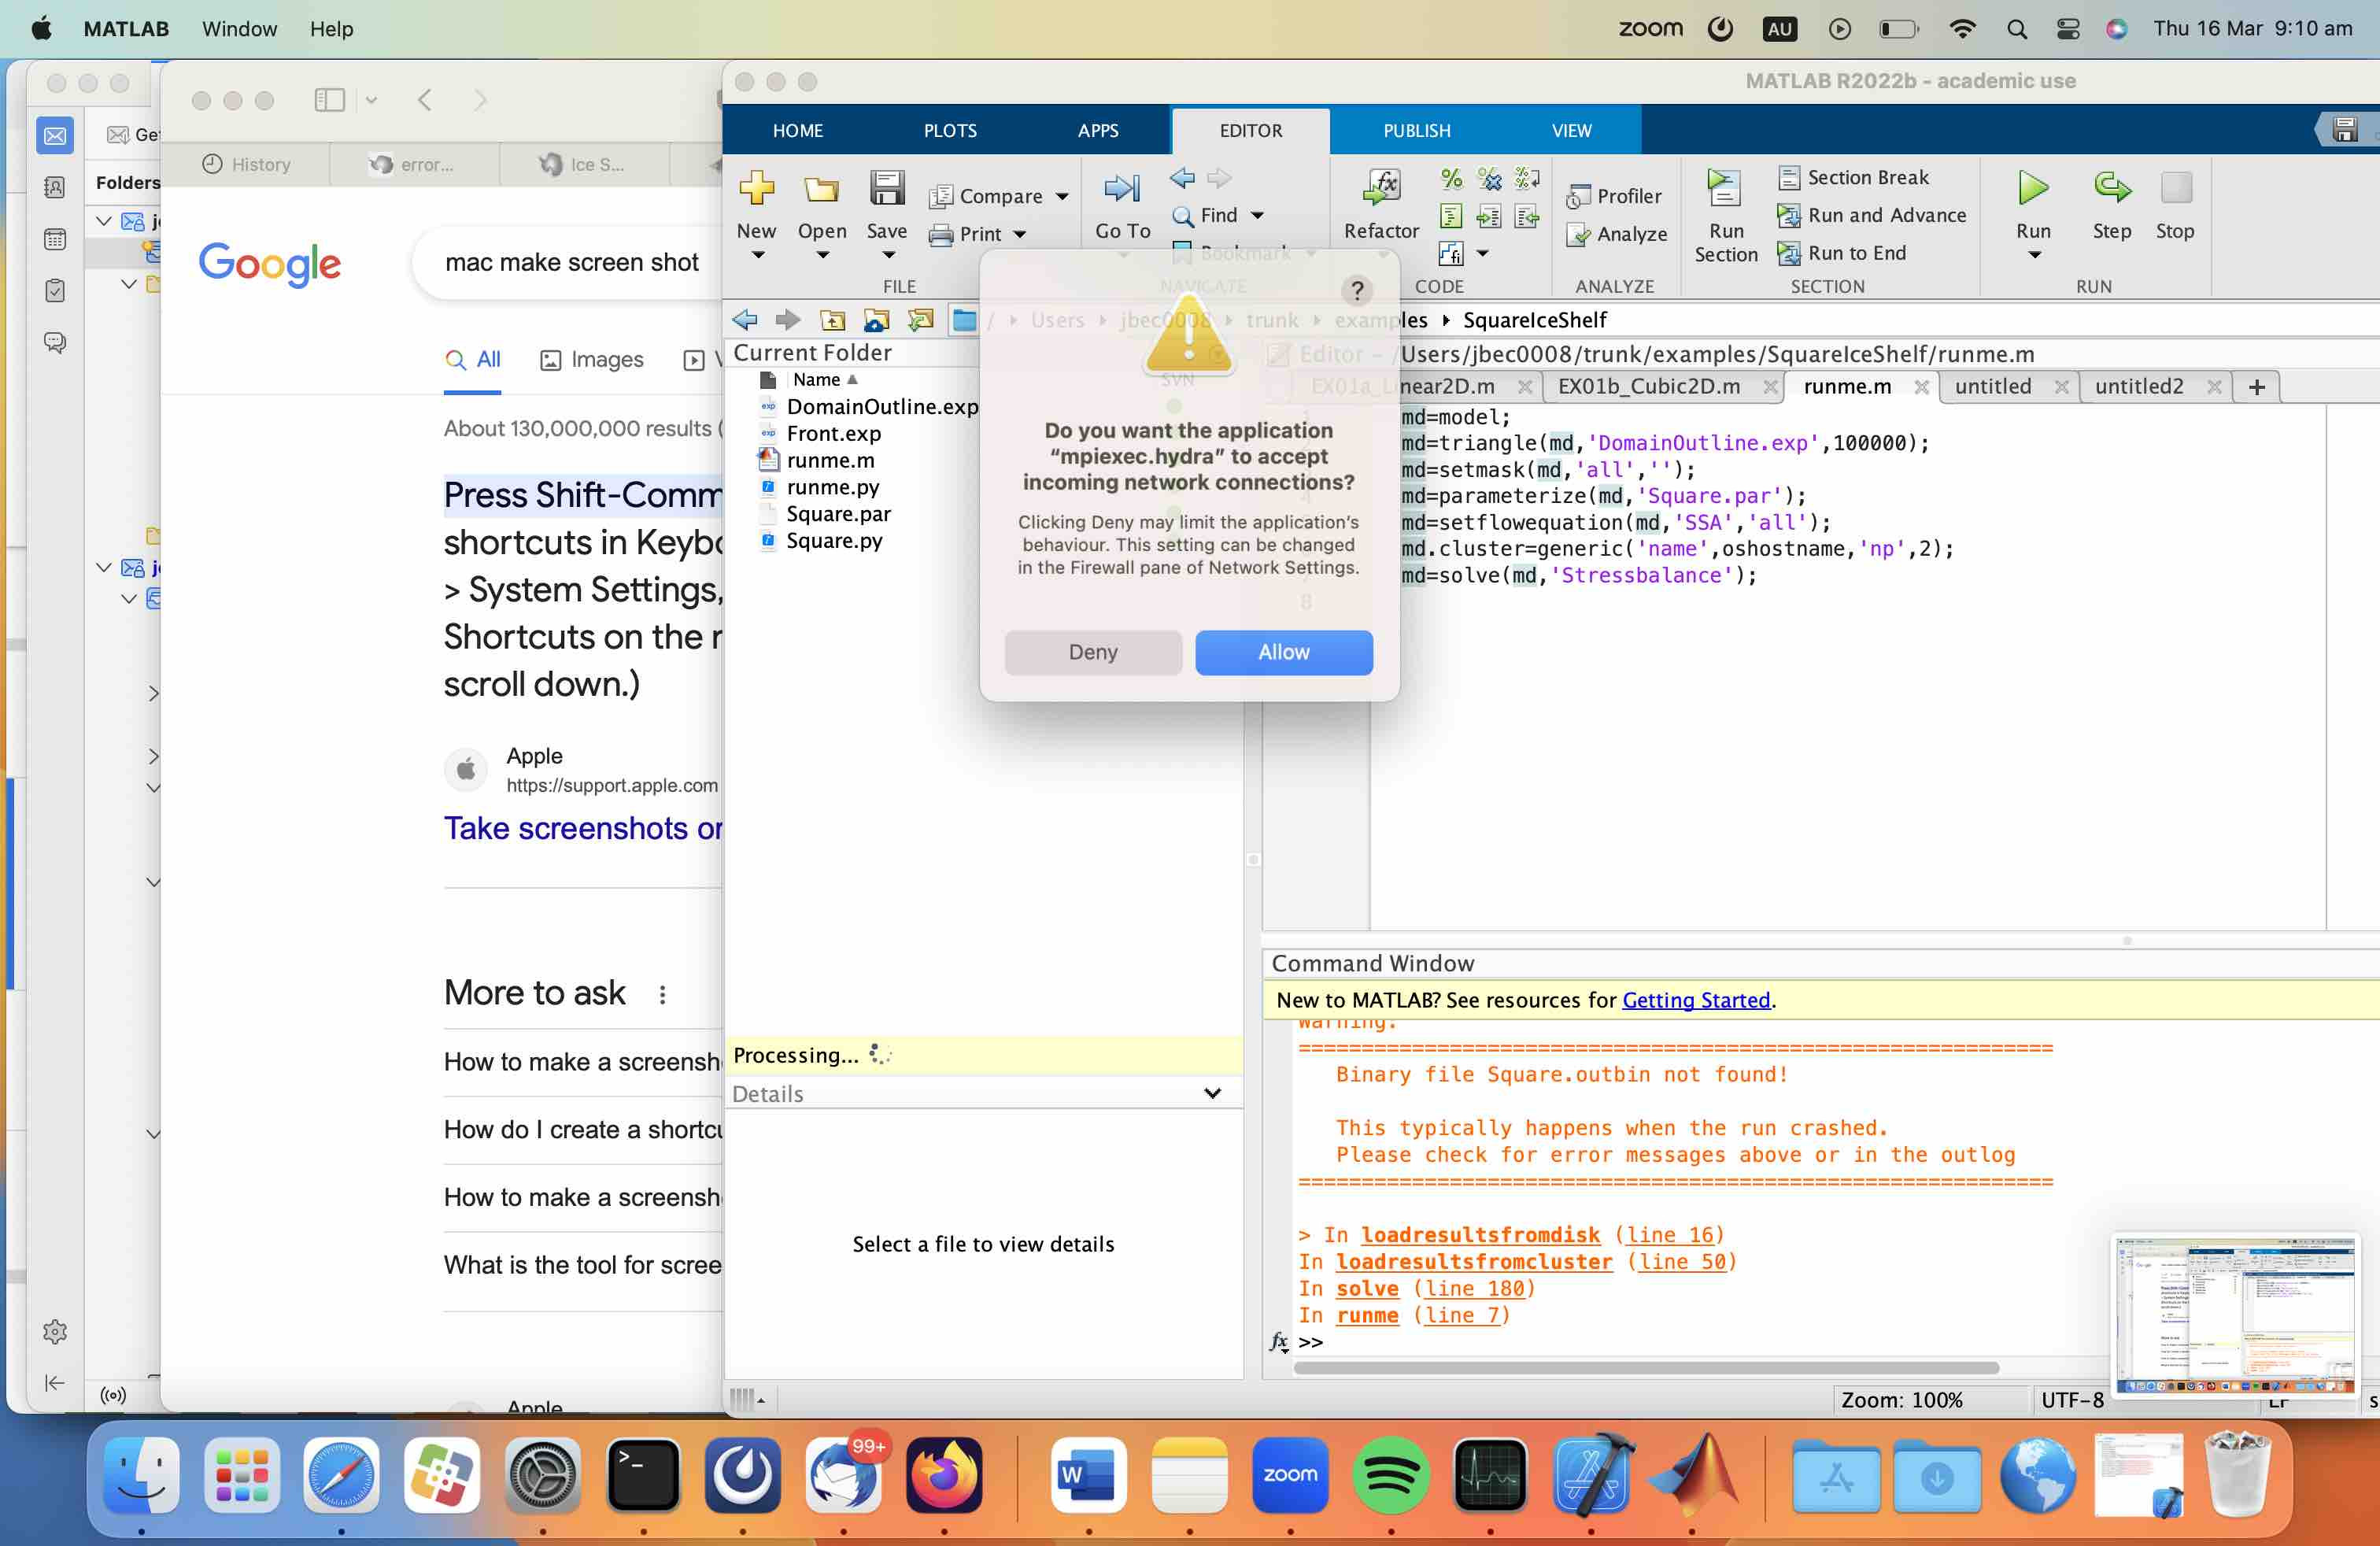This screenshot has height=1546, width=2380.
Task: Go back in Current Folder toolbar
Action: (x=745, y=320)
